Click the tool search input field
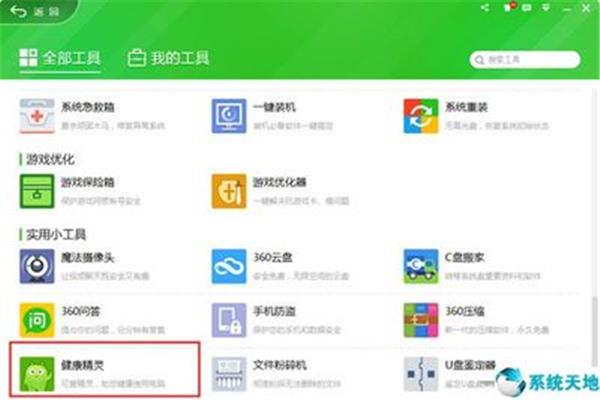Image resolution: width=600 pixels, height=400 pixels. [525, 60]
